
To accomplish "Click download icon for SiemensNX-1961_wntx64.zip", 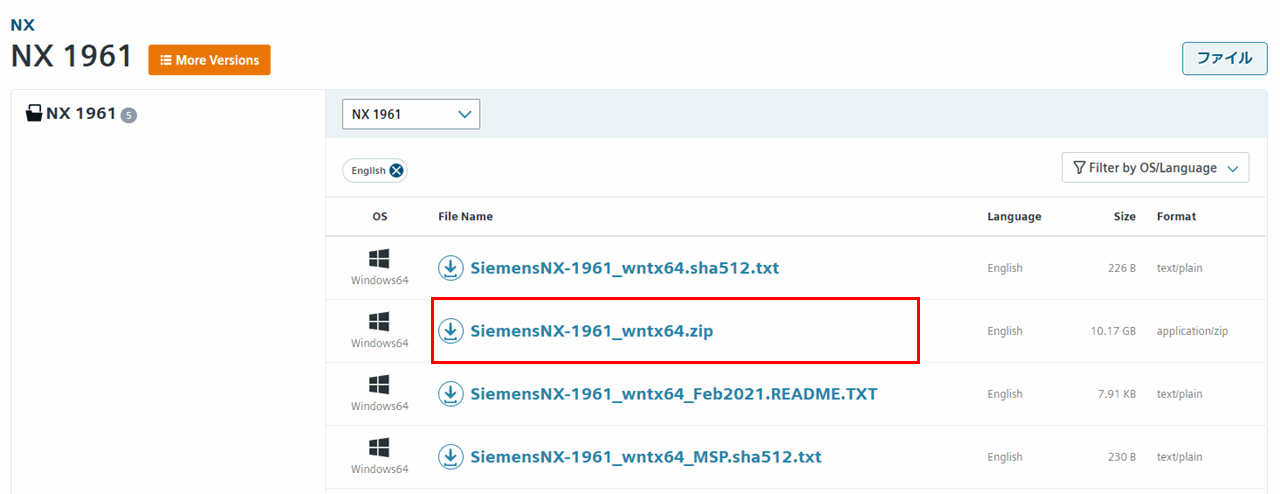I will point(451,331).
